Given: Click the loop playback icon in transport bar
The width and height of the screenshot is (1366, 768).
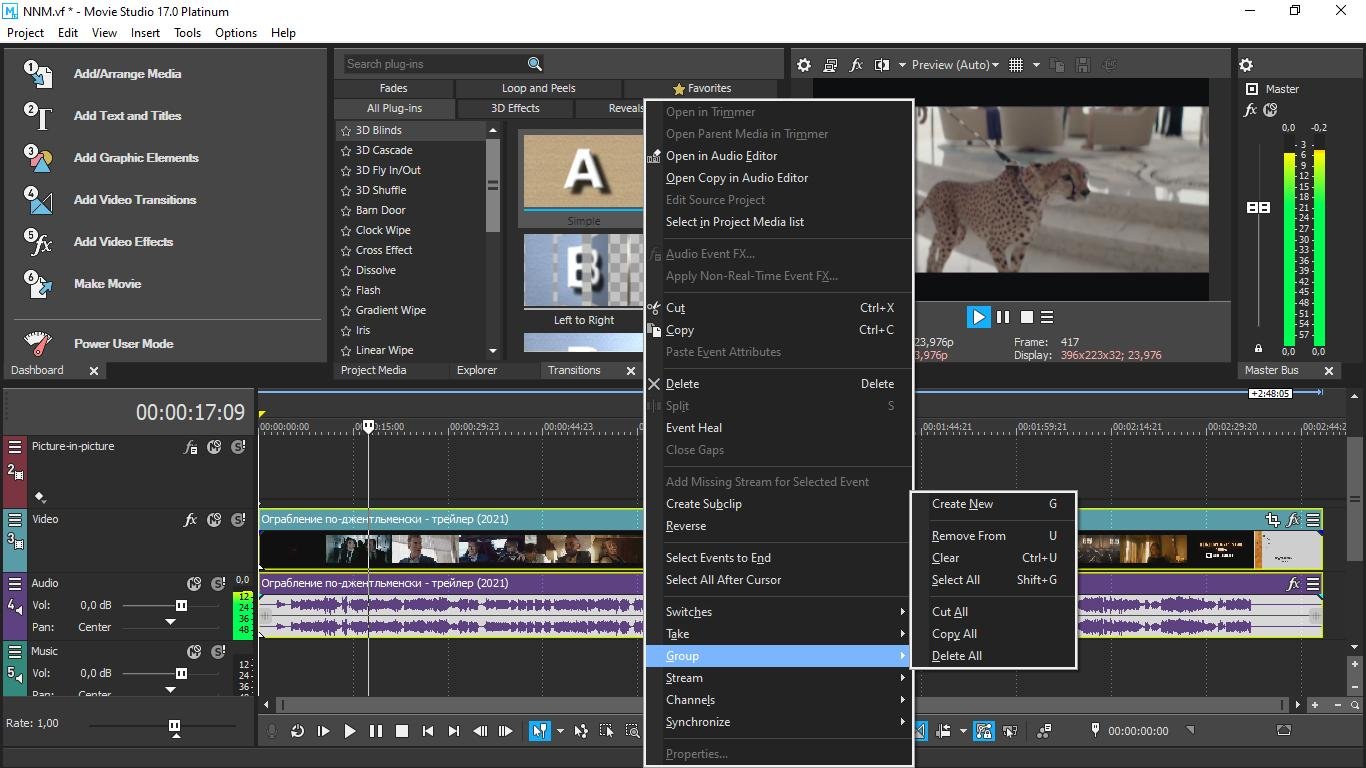Looking at the screenshot, I should pyautogui.click(x=297, y=731).
